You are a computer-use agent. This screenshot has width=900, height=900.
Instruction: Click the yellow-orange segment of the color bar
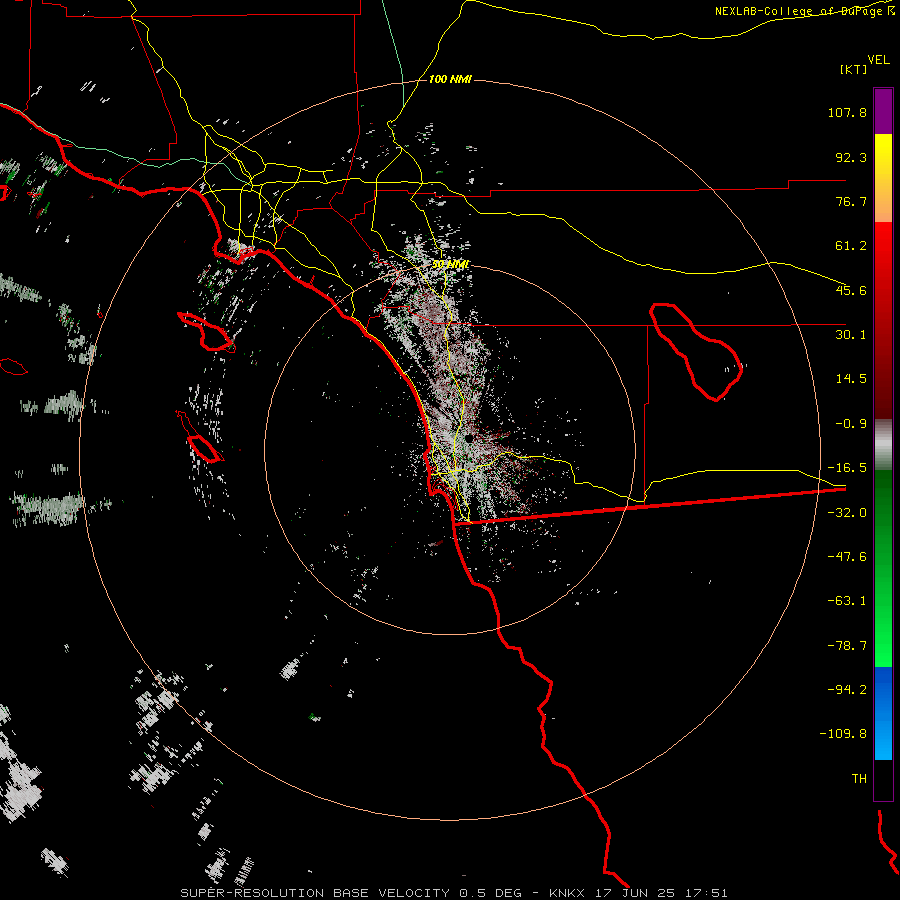point(883,178)
